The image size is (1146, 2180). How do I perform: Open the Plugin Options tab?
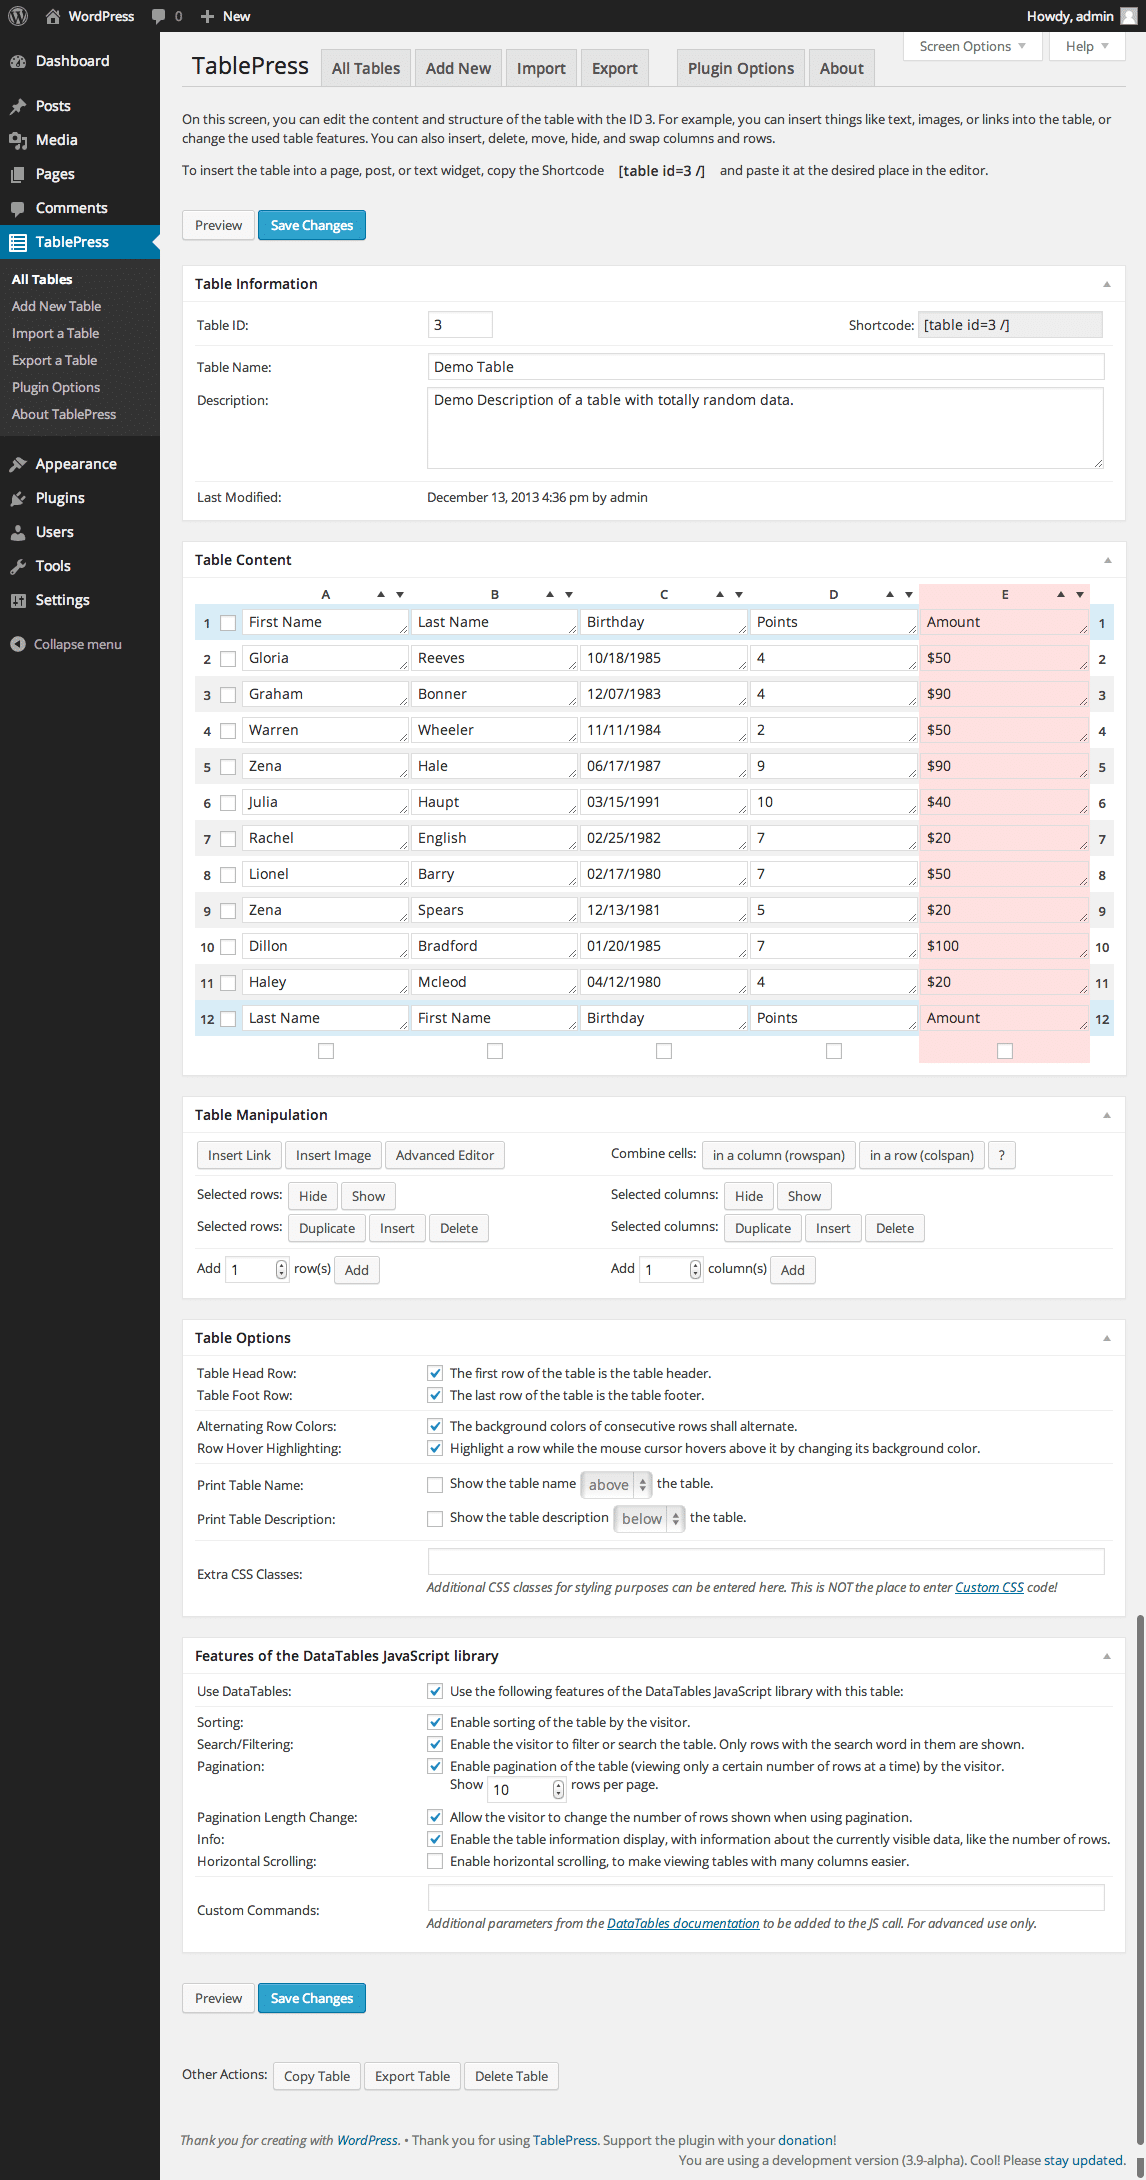point(740,68)
